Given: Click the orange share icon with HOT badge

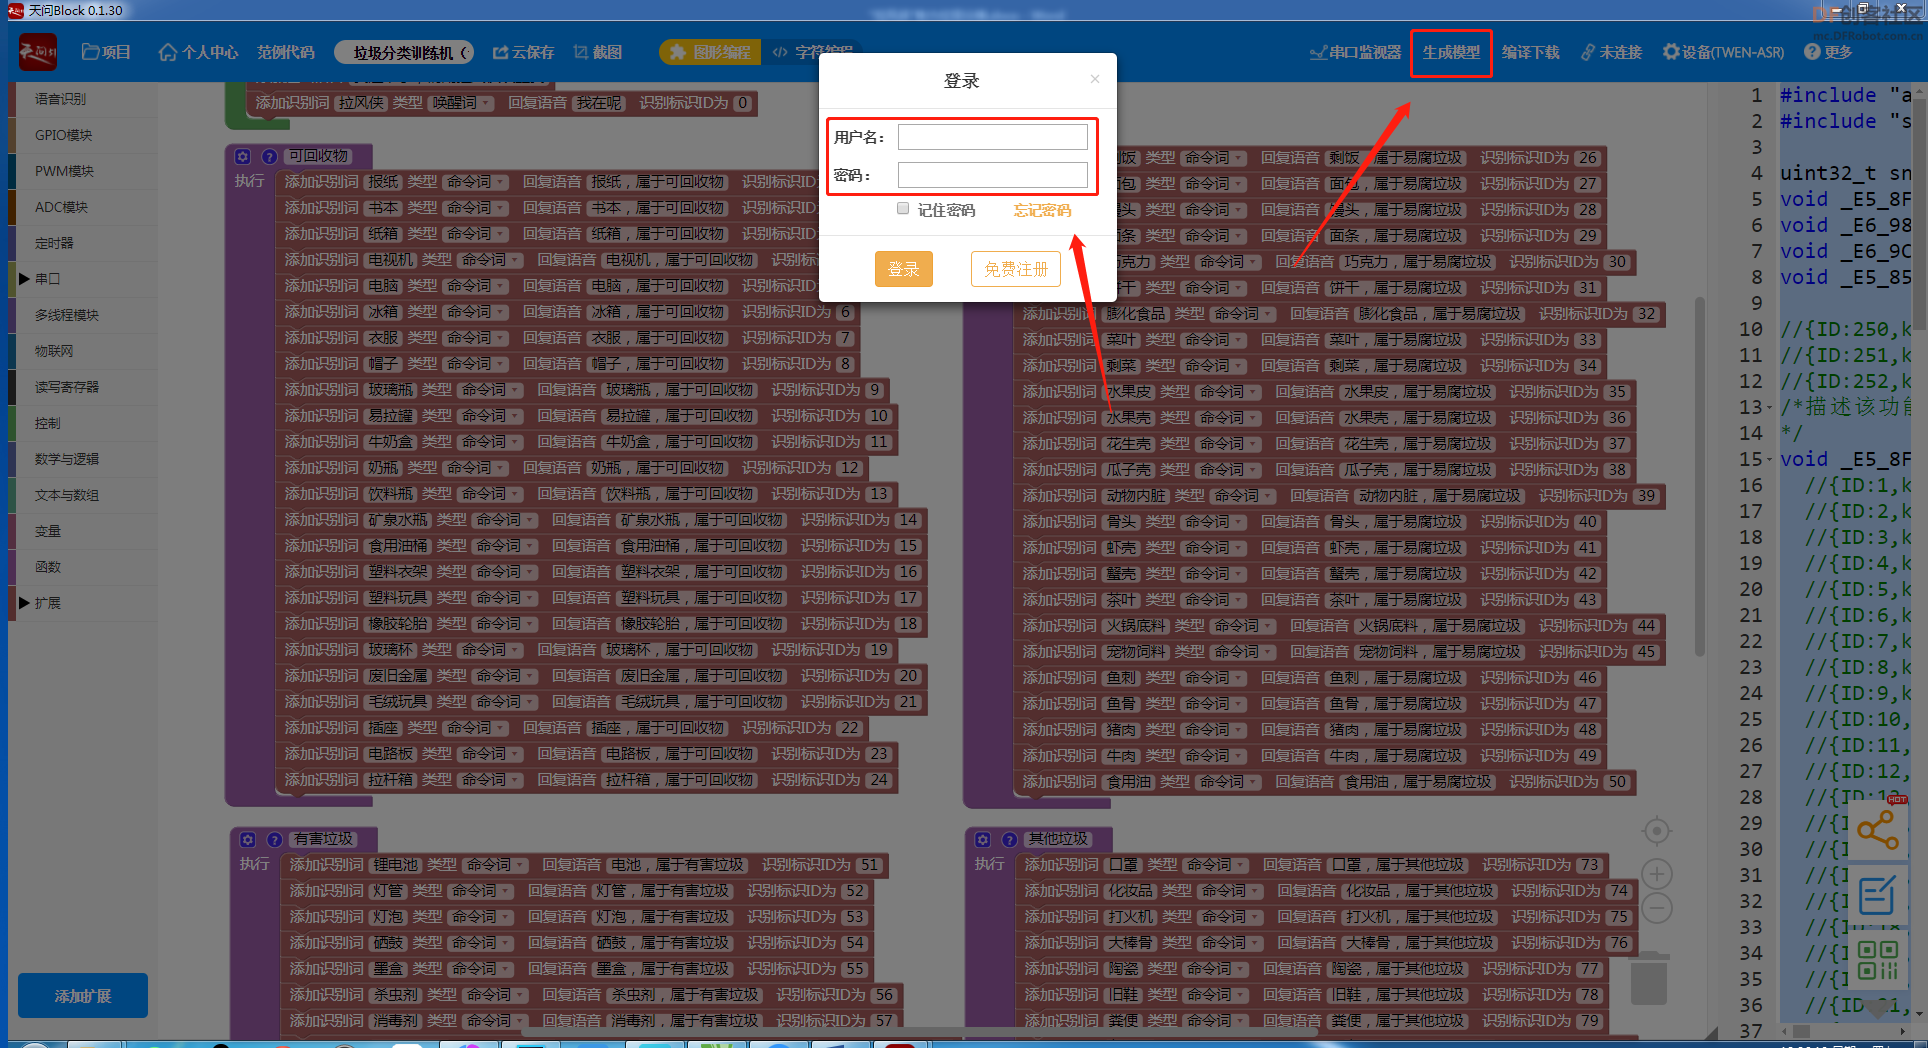Looking at the screenshot, I should pos(1878,829).
